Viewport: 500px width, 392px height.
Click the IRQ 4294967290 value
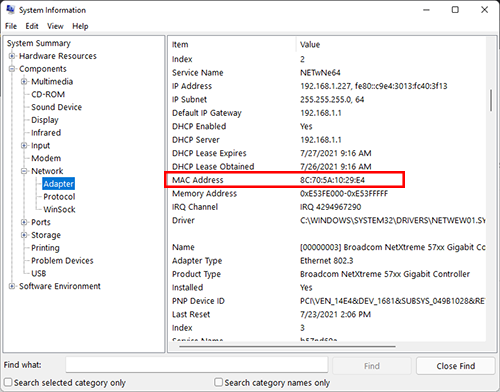tap(330, 207)
